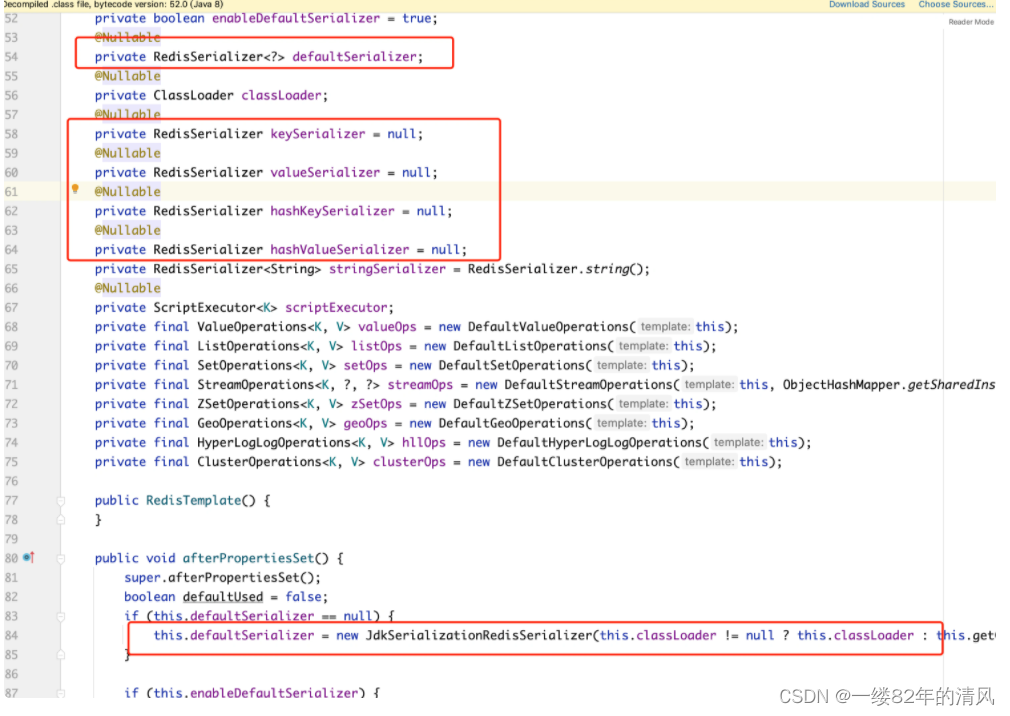Screen dimensions: 1010x716
Task: Click the Choose Sources link
Action: pos(956,5)
